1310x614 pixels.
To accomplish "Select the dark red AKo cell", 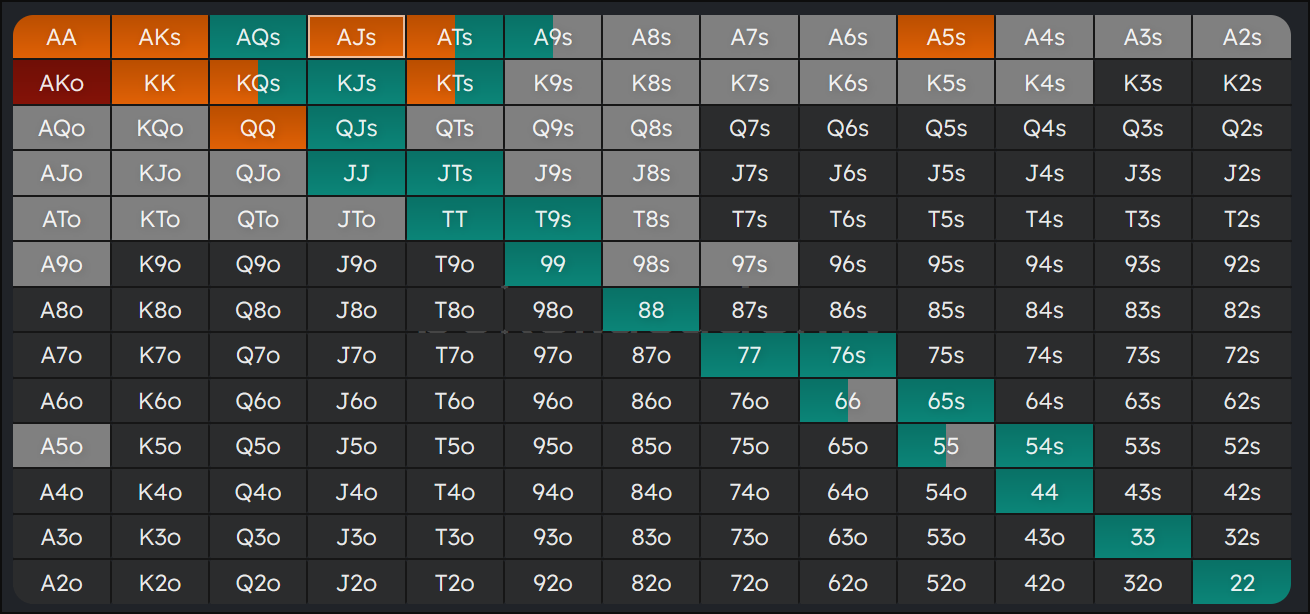I will click(x=61, y=83).
